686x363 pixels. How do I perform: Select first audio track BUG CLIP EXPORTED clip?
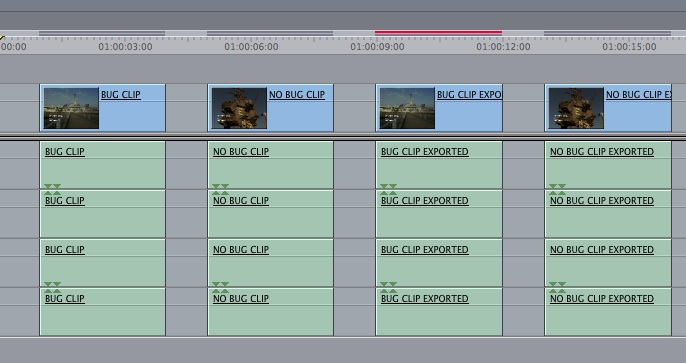(439, 165)
